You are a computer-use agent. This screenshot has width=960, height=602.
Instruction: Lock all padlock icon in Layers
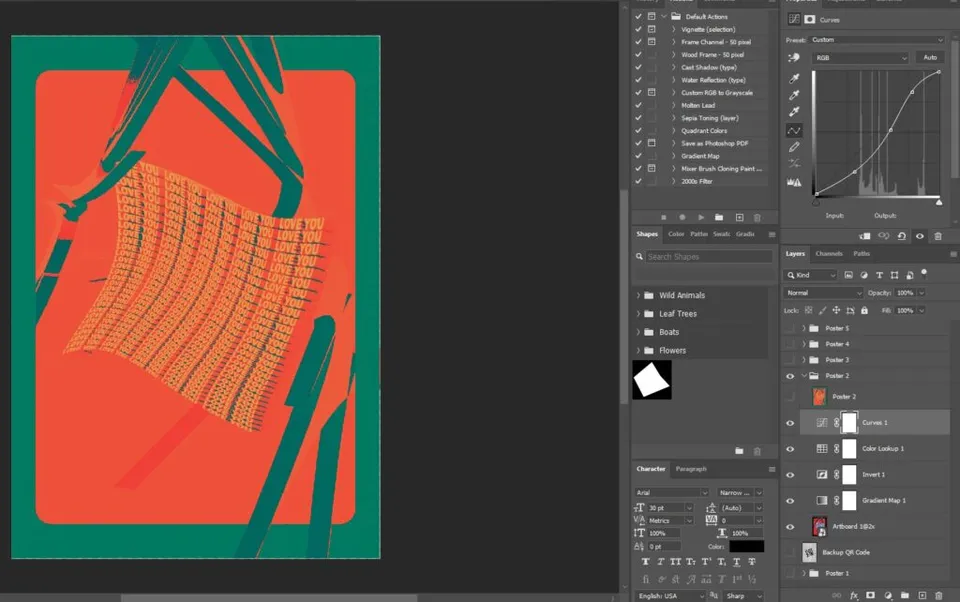(864, 310)
